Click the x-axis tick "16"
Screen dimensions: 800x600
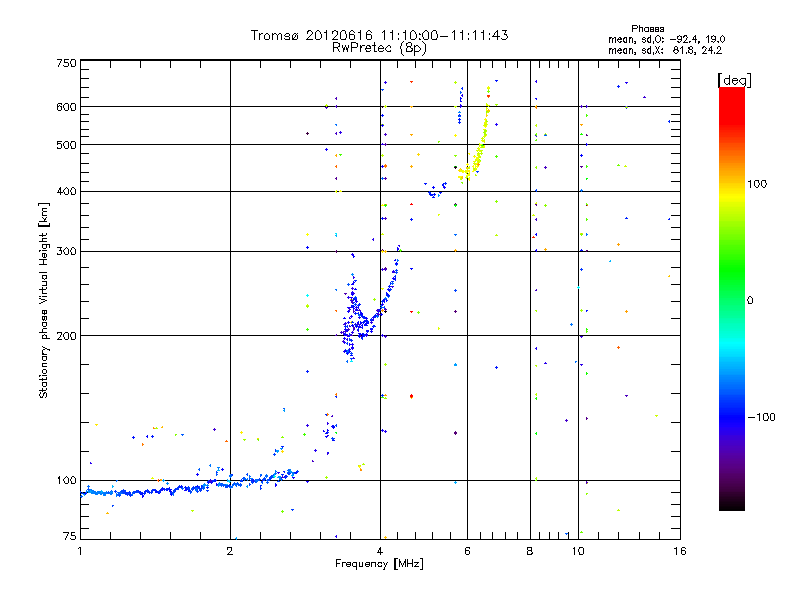click(x=680, y=551)
